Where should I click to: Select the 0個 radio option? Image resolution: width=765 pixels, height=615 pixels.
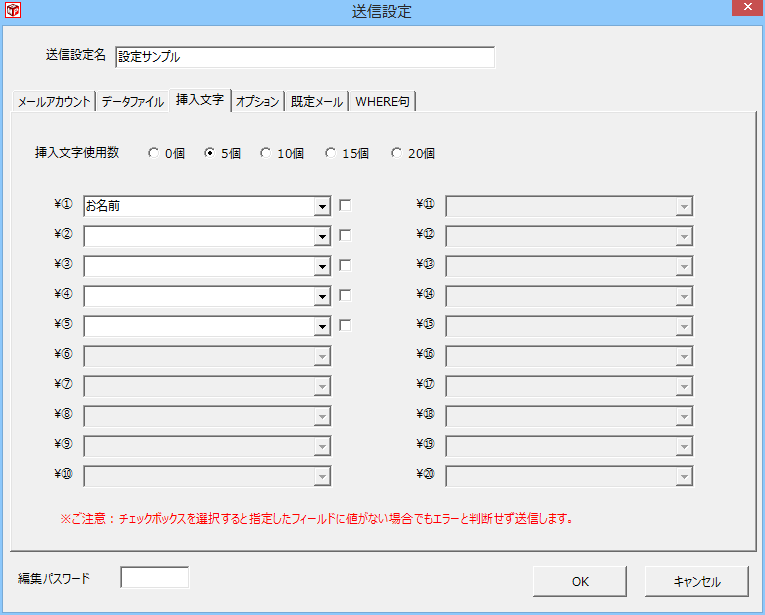166,154
